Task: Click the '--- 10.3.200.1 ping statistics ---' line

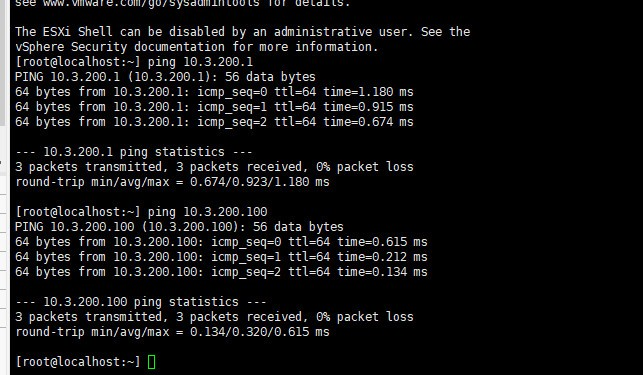Action: point(134,152)
